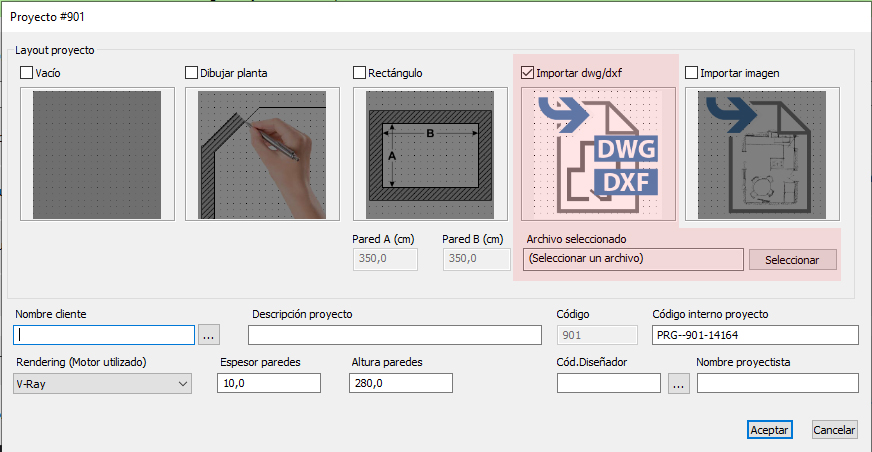Viewport: 872px width, 452px height.
Task: Click the Pared A (cm) field
Action: (385, 259)
